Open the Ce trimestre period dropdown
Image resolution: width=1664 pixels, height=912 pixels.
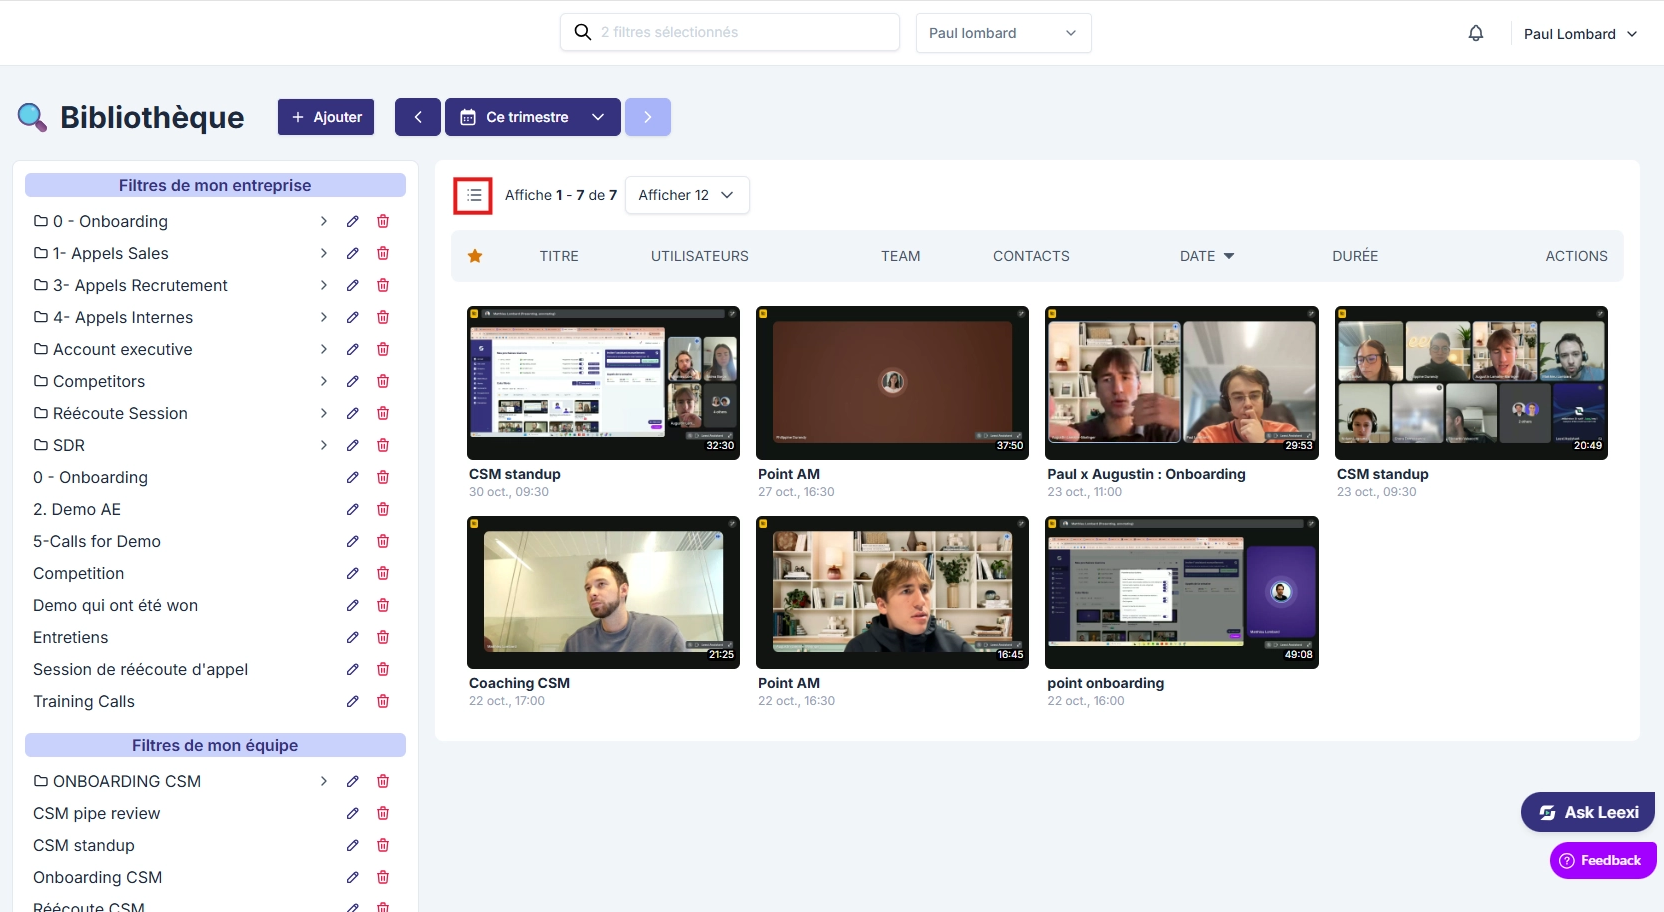tap(533, 117)
